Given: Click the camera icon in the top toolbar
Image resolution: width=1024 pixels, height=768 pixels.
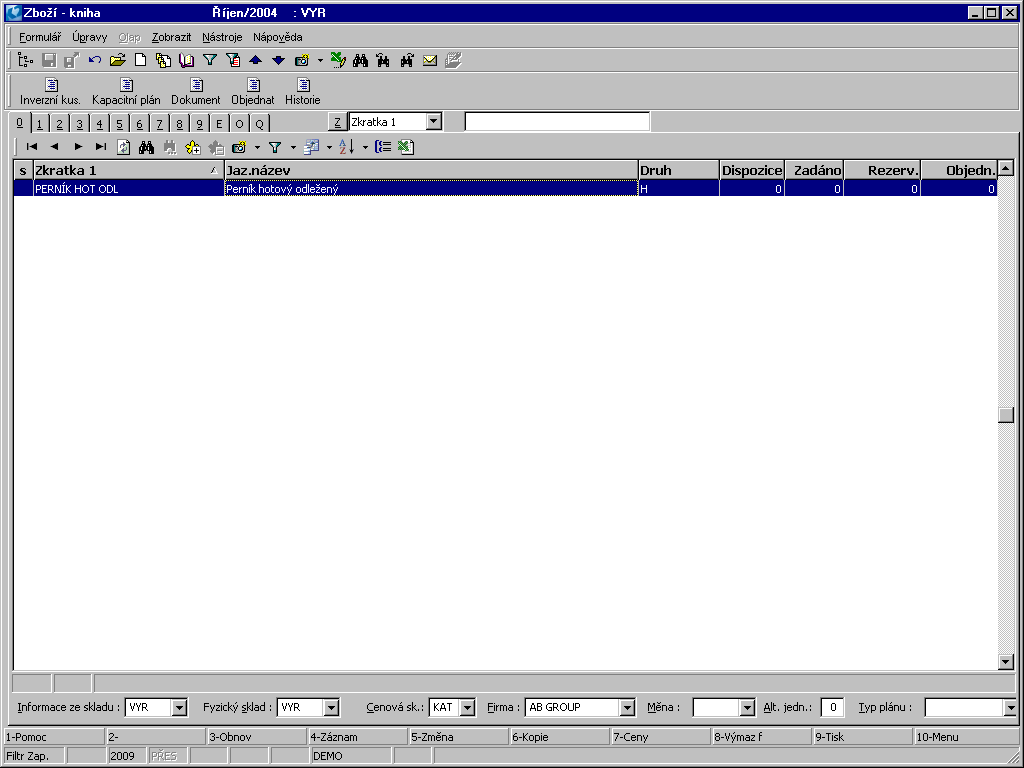Looking at the screenshot, I should [x=302, y=60].
